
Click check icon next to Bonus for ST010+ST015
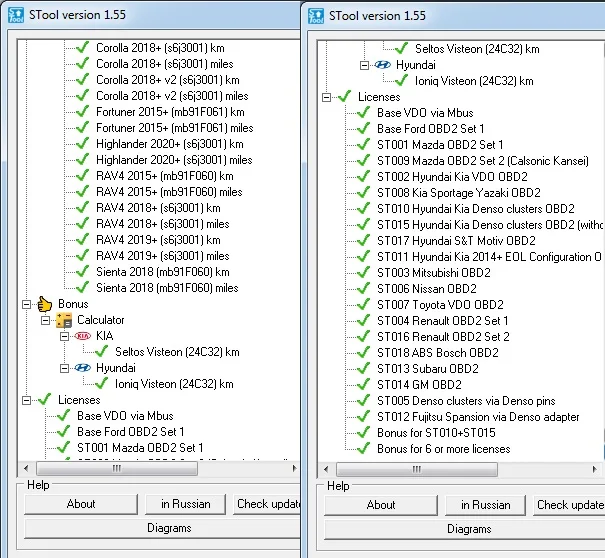[x=363, y=432]
